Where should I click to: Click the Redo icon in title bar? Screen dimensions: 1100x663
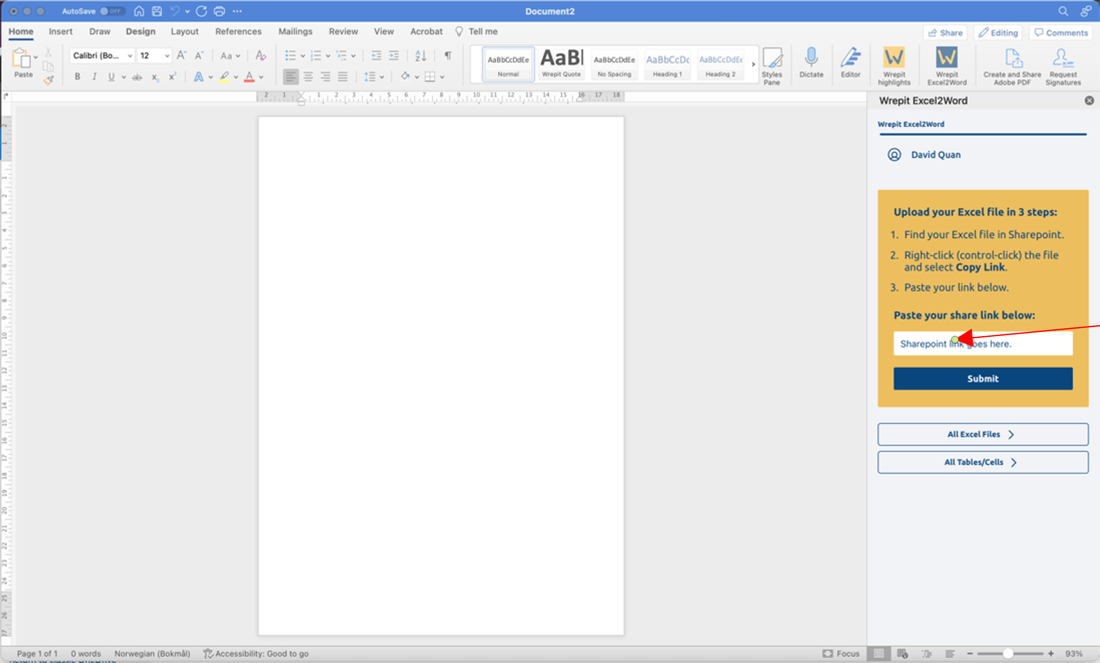(x=201, y=11)
